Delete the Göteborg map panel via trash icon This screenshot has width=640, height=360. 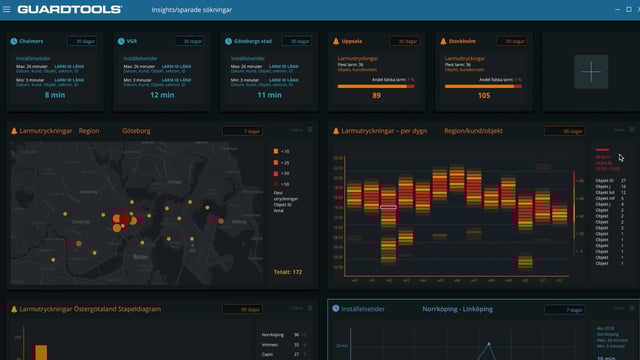coord(310,130)
